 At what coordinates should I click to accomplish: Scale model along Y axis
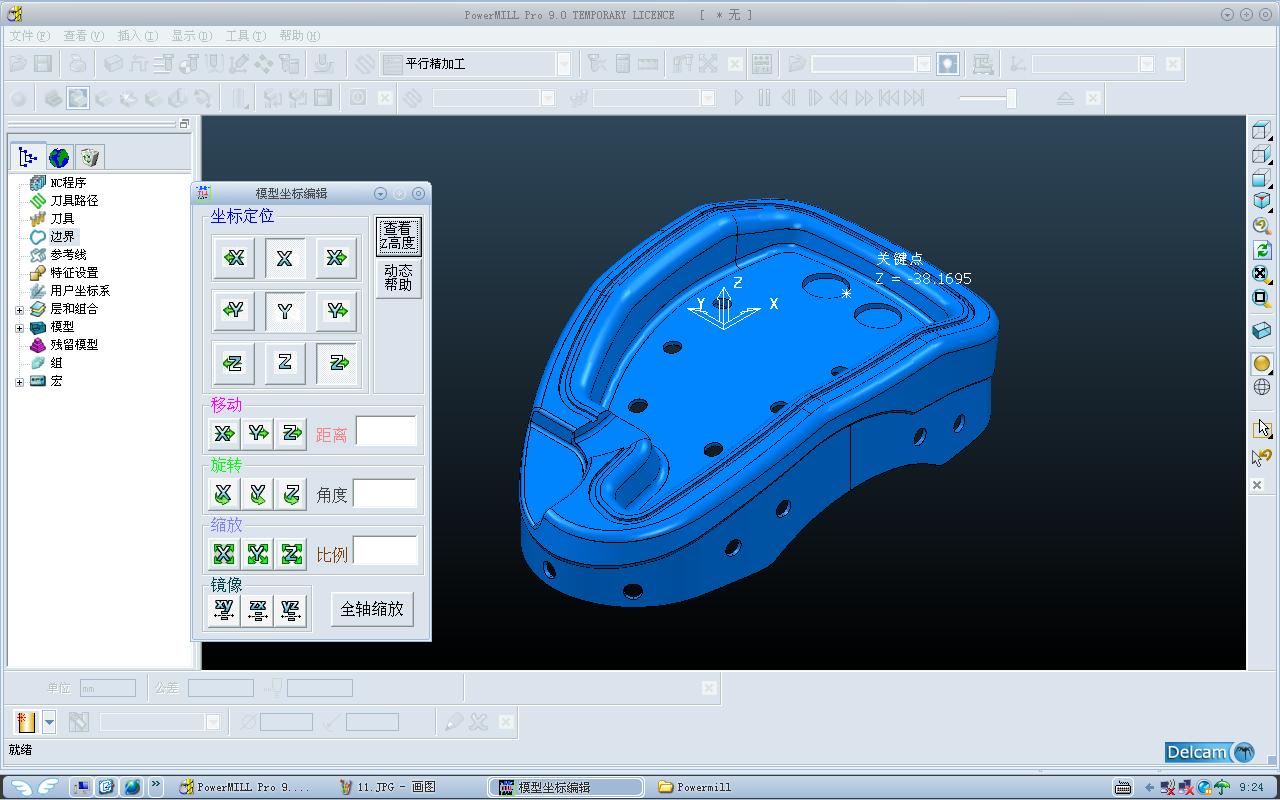258,553
